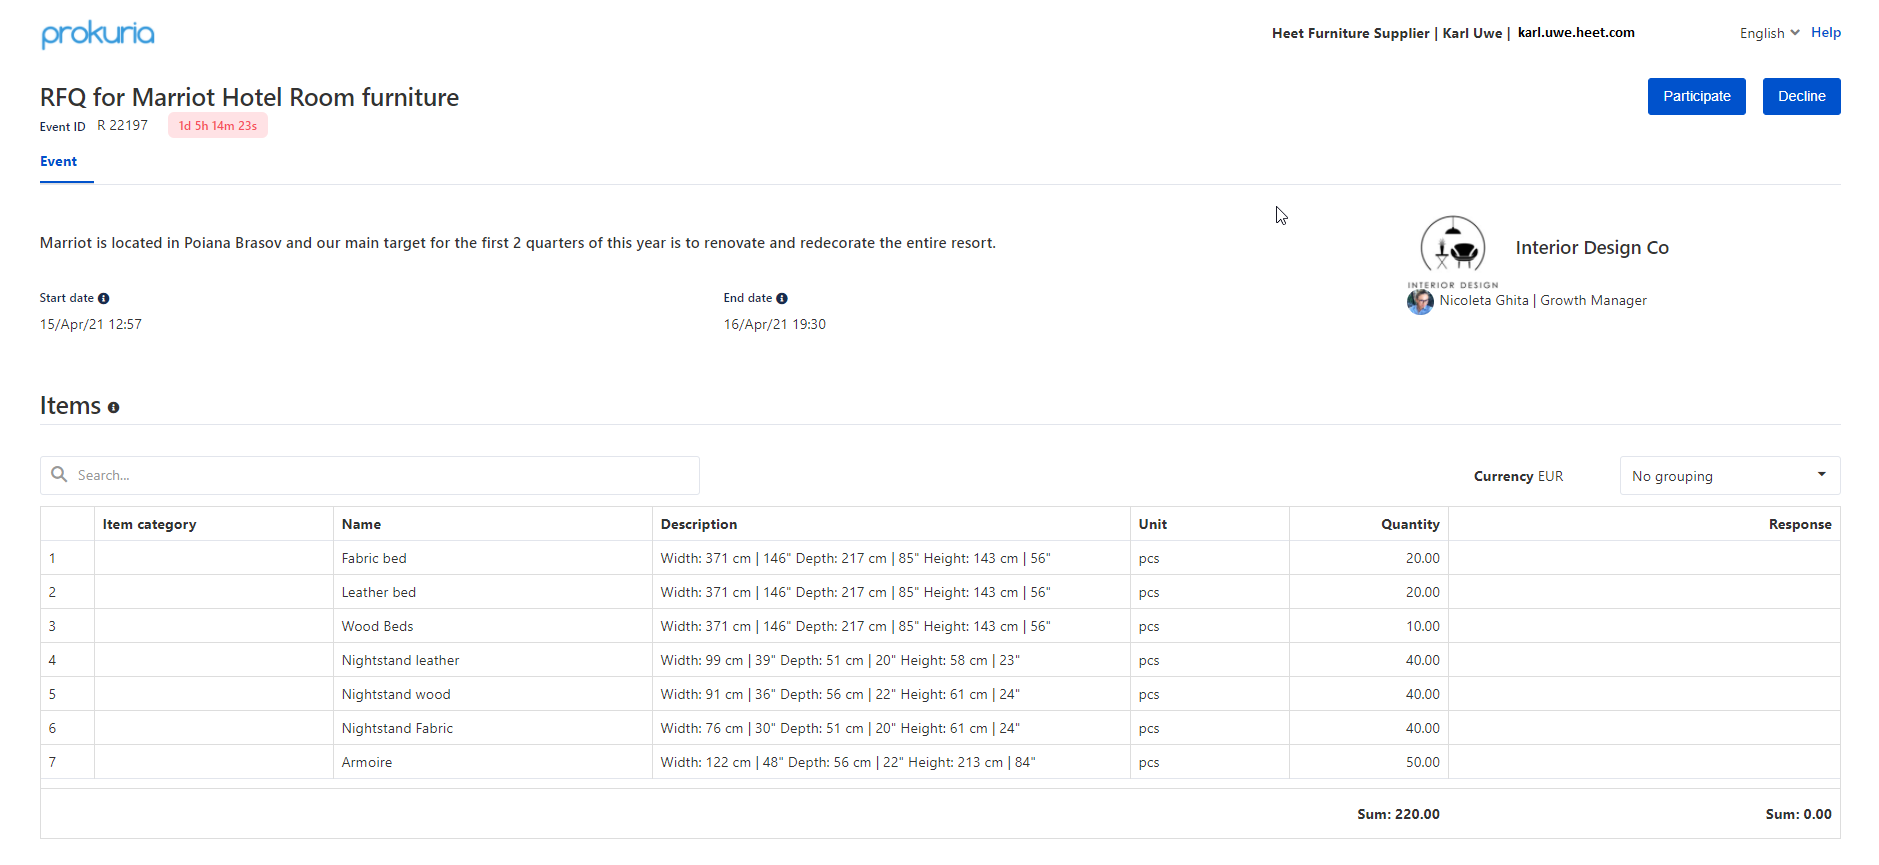Select the Nightstand wood row name
This screenshot has height=865, width=1879.
point(396,694)
